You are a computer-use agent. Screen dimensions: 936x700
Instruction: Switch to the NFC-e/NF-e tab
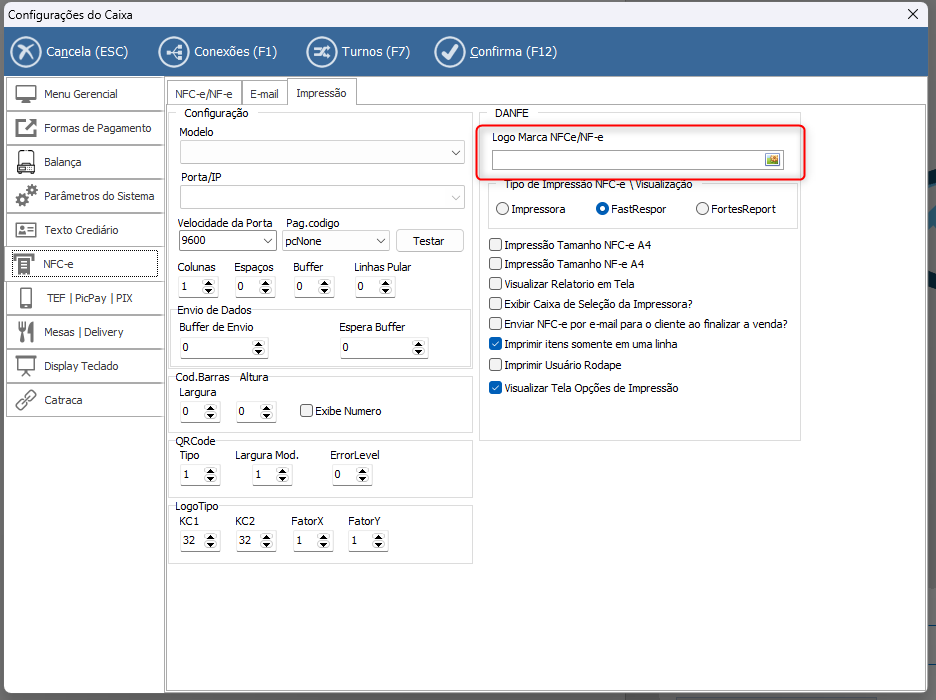[203, 93]
